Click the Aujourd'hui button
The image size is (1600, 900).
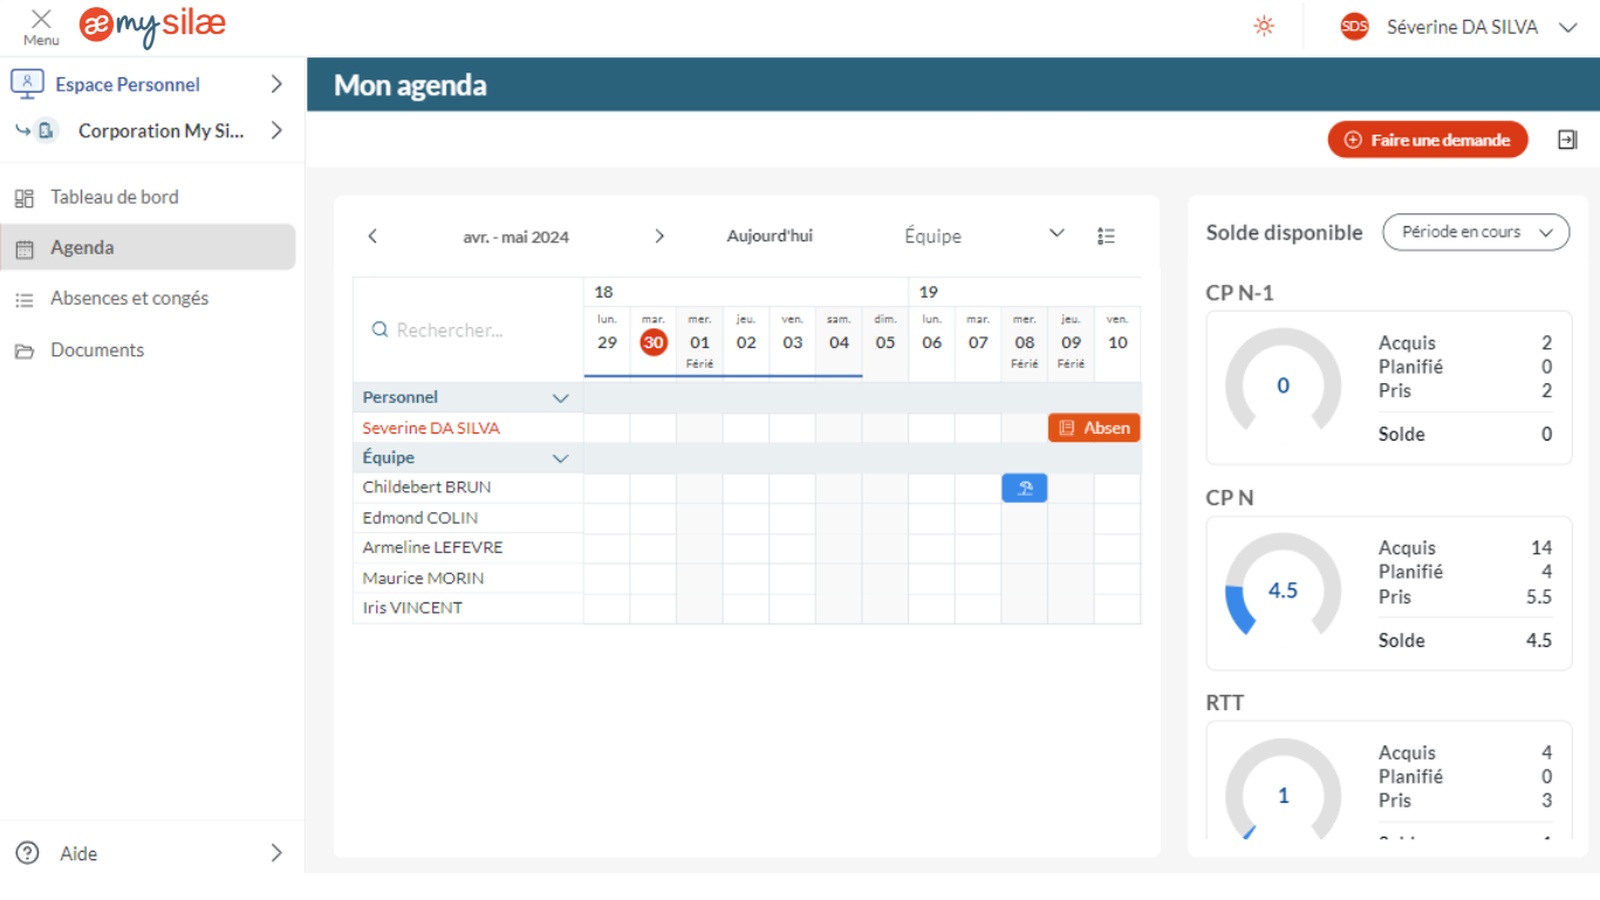769,236
